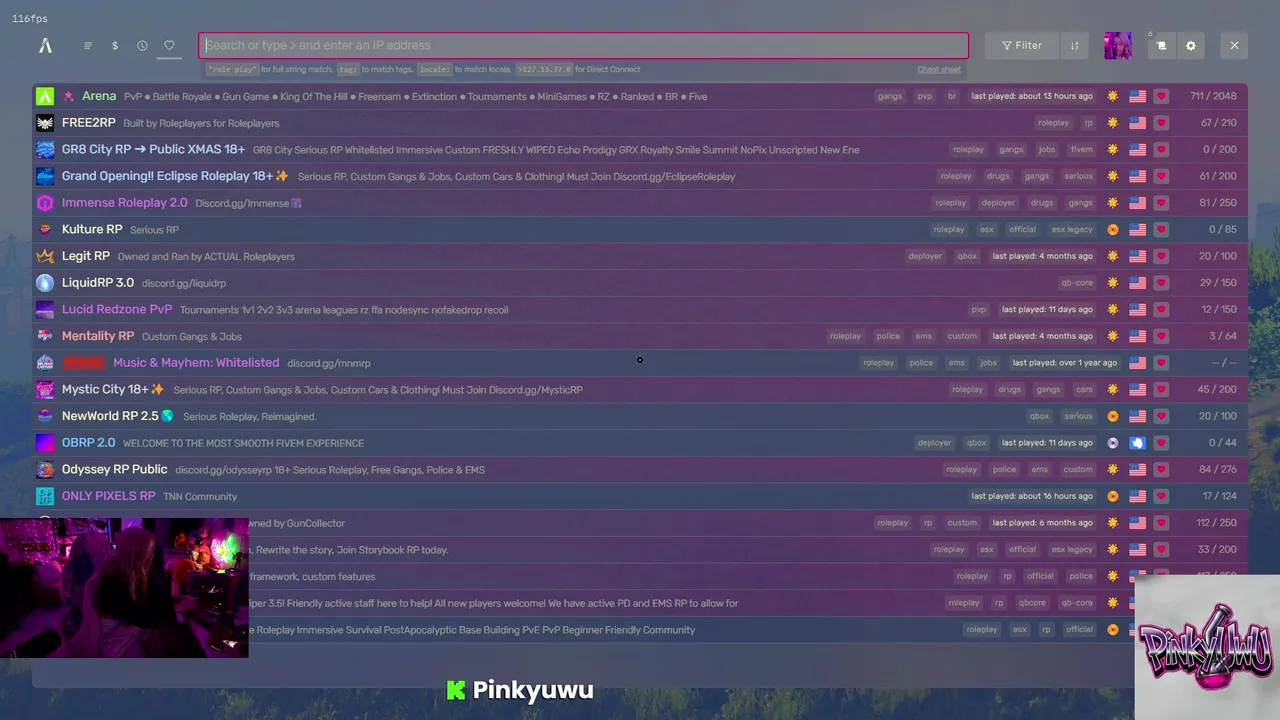Click the NewWorld RP 2.5 server icon
The image size is (1280, 720).
[x=45, y=416]
